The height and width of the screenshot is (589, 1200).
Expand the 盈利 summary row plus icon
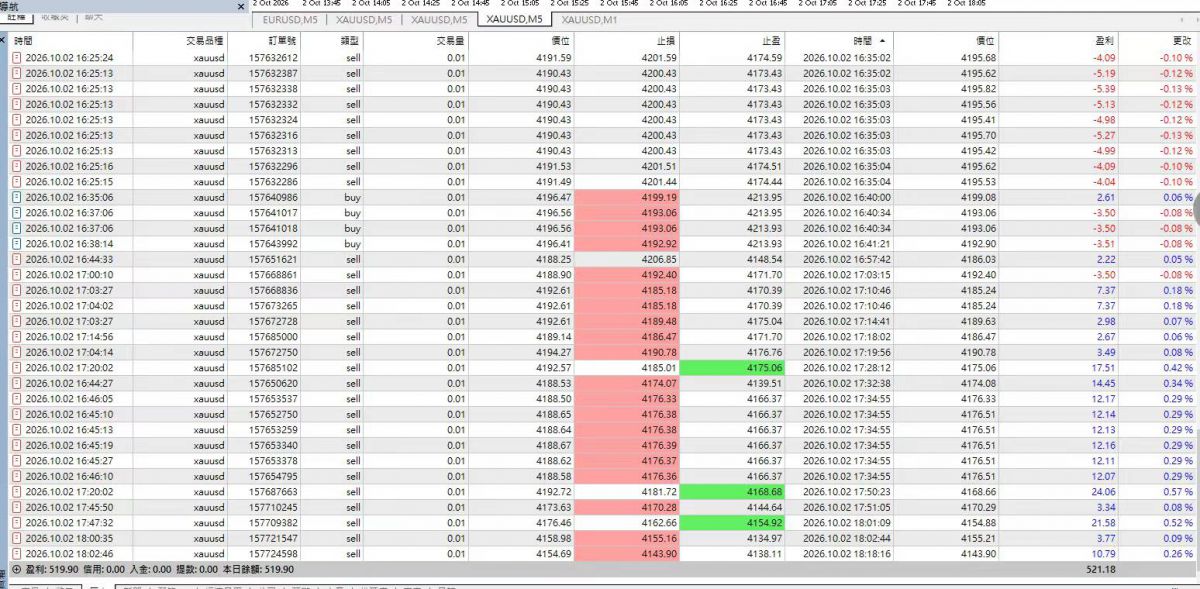point(16,569)
